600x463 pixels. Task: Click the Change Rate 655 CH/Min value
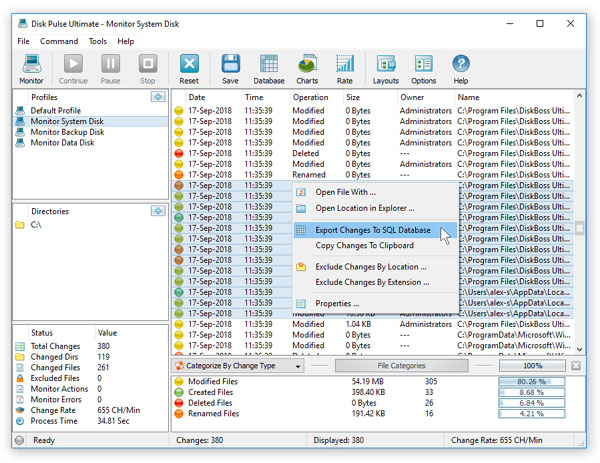[119, 410]
